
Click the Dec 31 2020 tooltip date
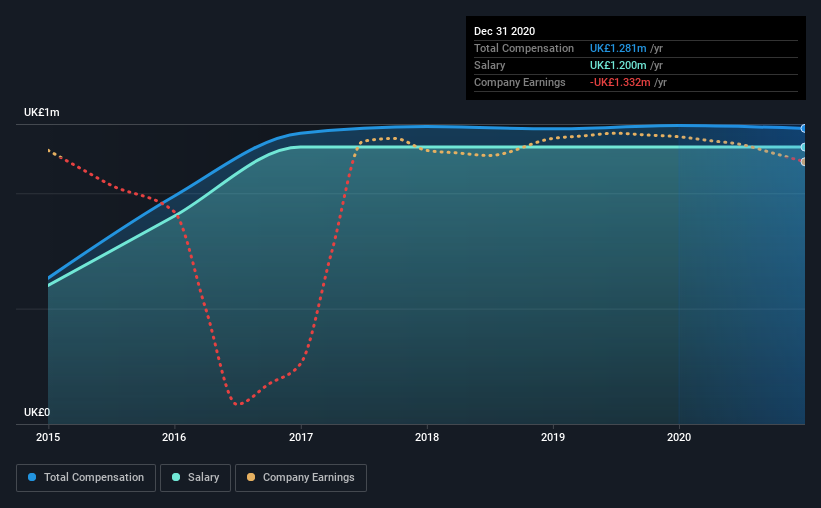pos(504,31)
